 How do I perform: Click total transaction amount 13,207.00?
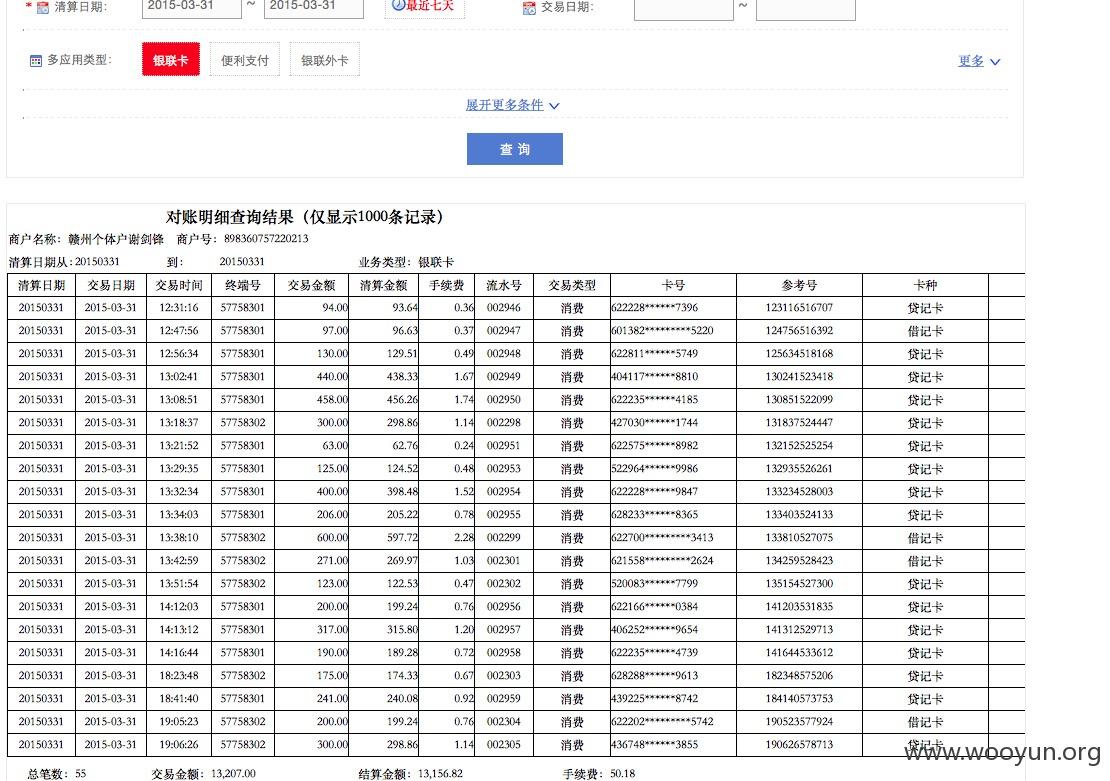pyautogui.click(x=233, y=774)
